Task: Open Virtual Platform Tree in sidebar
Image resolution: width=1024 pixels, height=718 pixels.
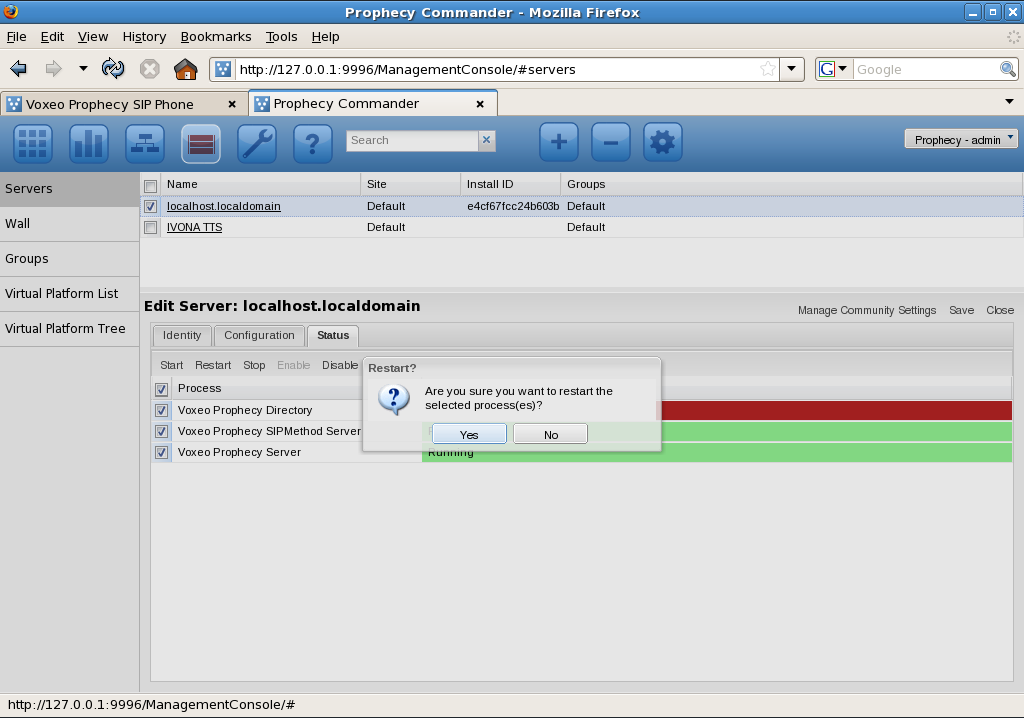Action: (69, 329)
